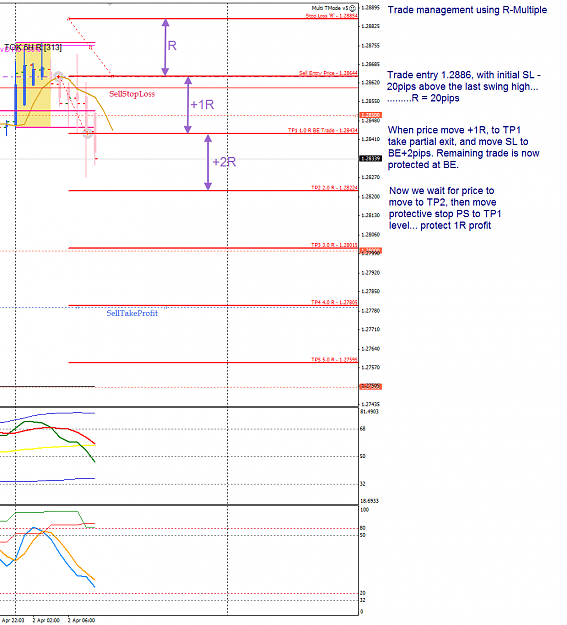Select the Stop Loss 'R' line label

[x=331, y=16]
